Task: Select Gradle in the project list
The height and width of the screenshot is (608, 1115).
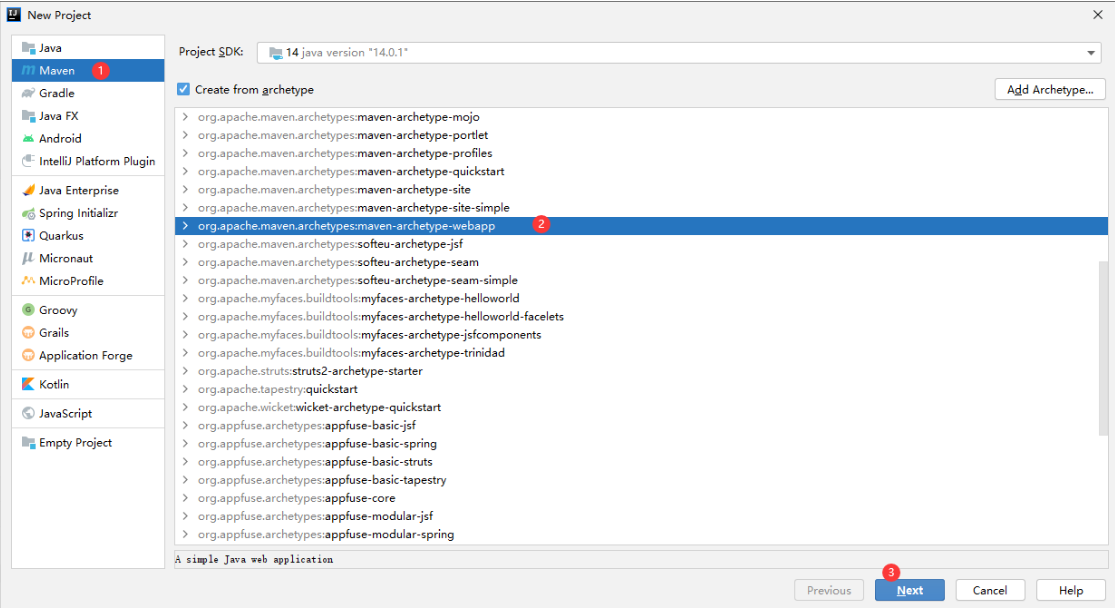Action: 88,93
